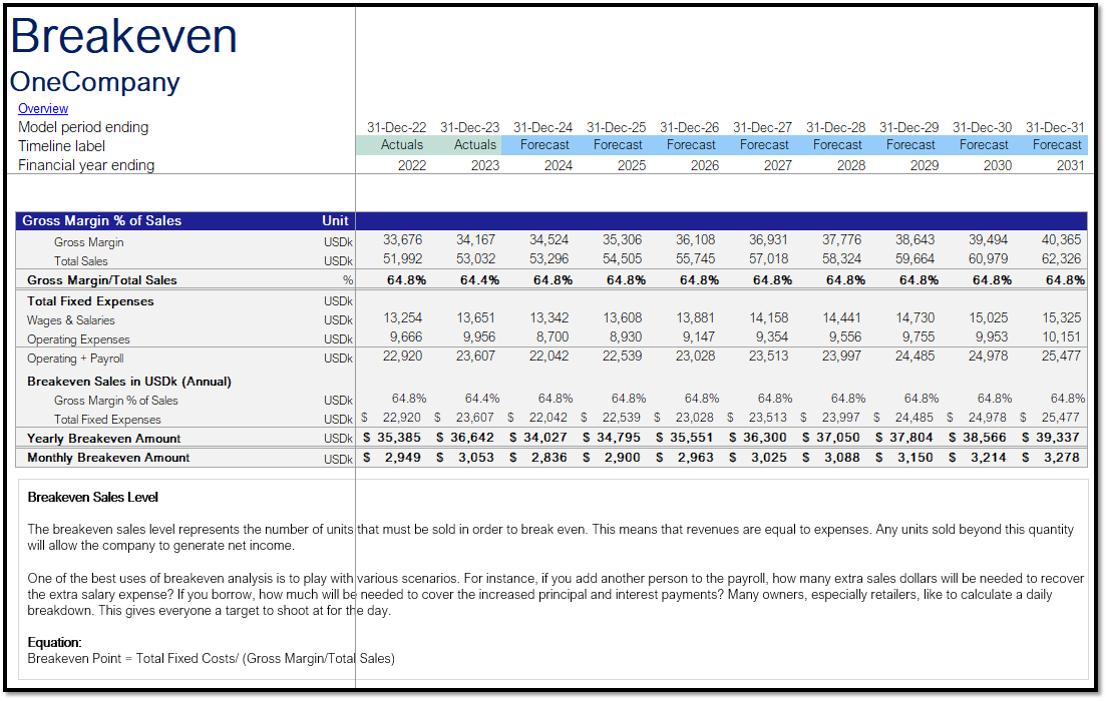Click the Total Fixed Expenses $ 23,607 cell
This screenshot has height=701, width=1107.
click(467, 418)
